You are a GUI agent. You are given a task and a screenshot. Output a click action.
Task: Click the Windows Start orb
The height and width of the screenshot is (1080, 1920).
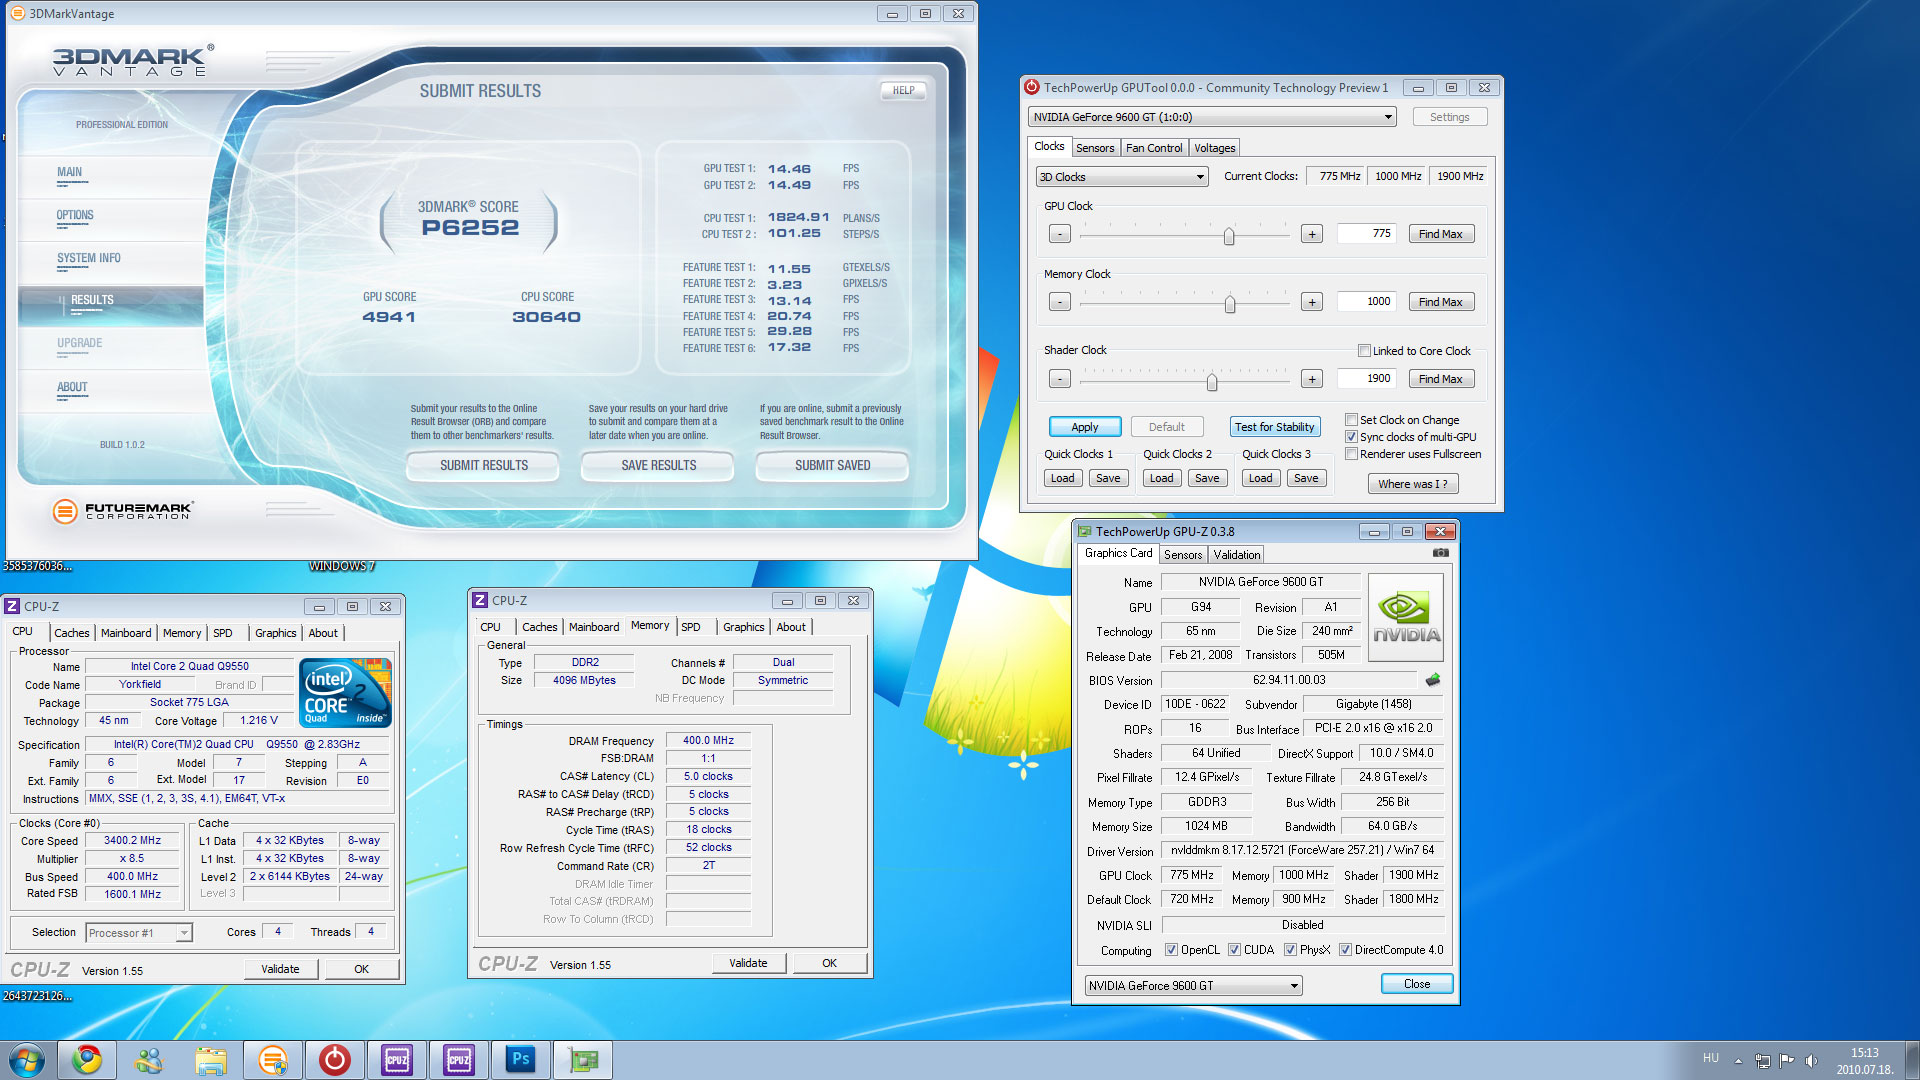(27, 1060)
